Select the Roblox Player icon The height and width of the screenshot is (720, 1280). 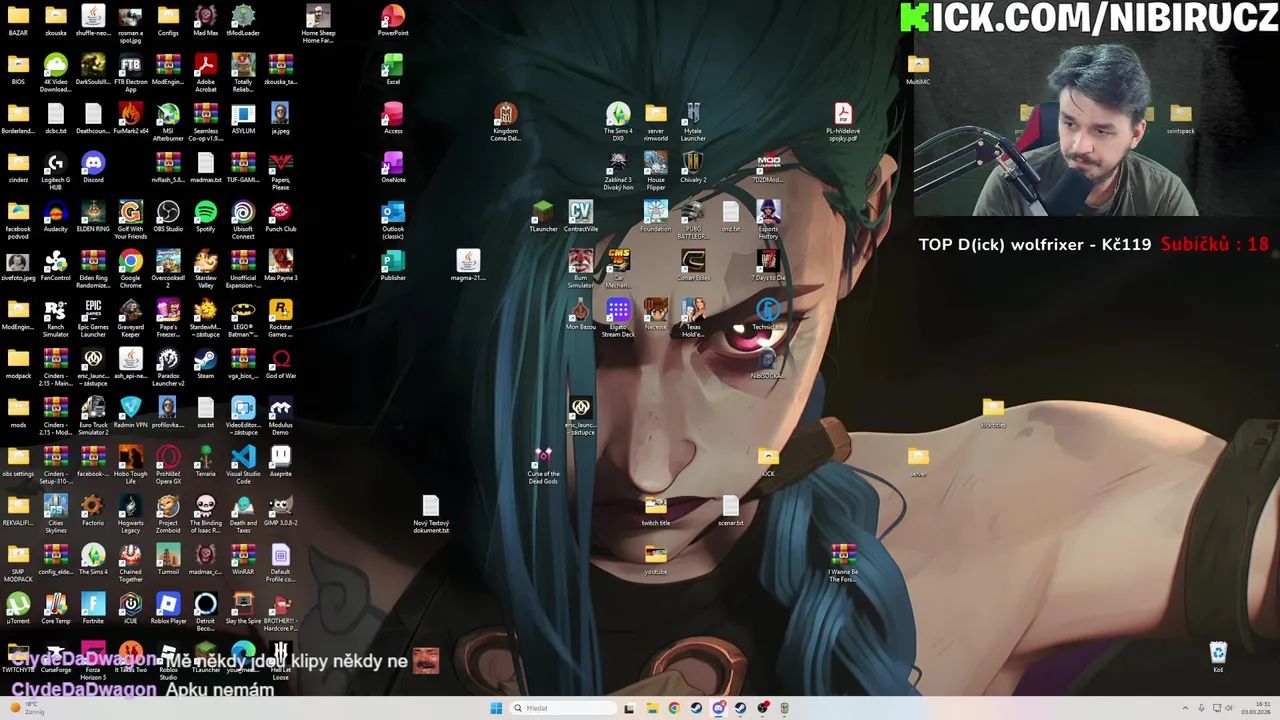pyautogui.click(x=168, y=608)
